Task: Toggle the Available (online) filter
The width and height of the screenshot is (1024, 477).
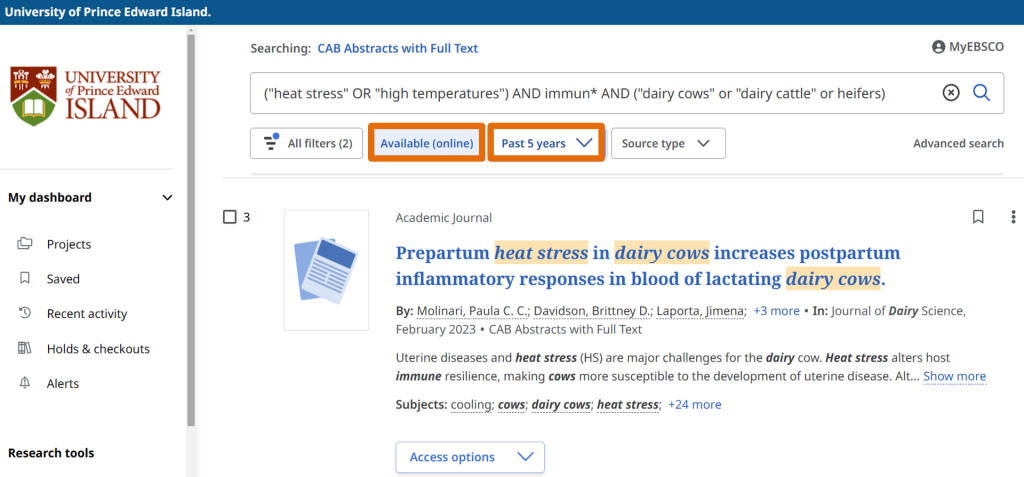Action: (x=427, y=143)
